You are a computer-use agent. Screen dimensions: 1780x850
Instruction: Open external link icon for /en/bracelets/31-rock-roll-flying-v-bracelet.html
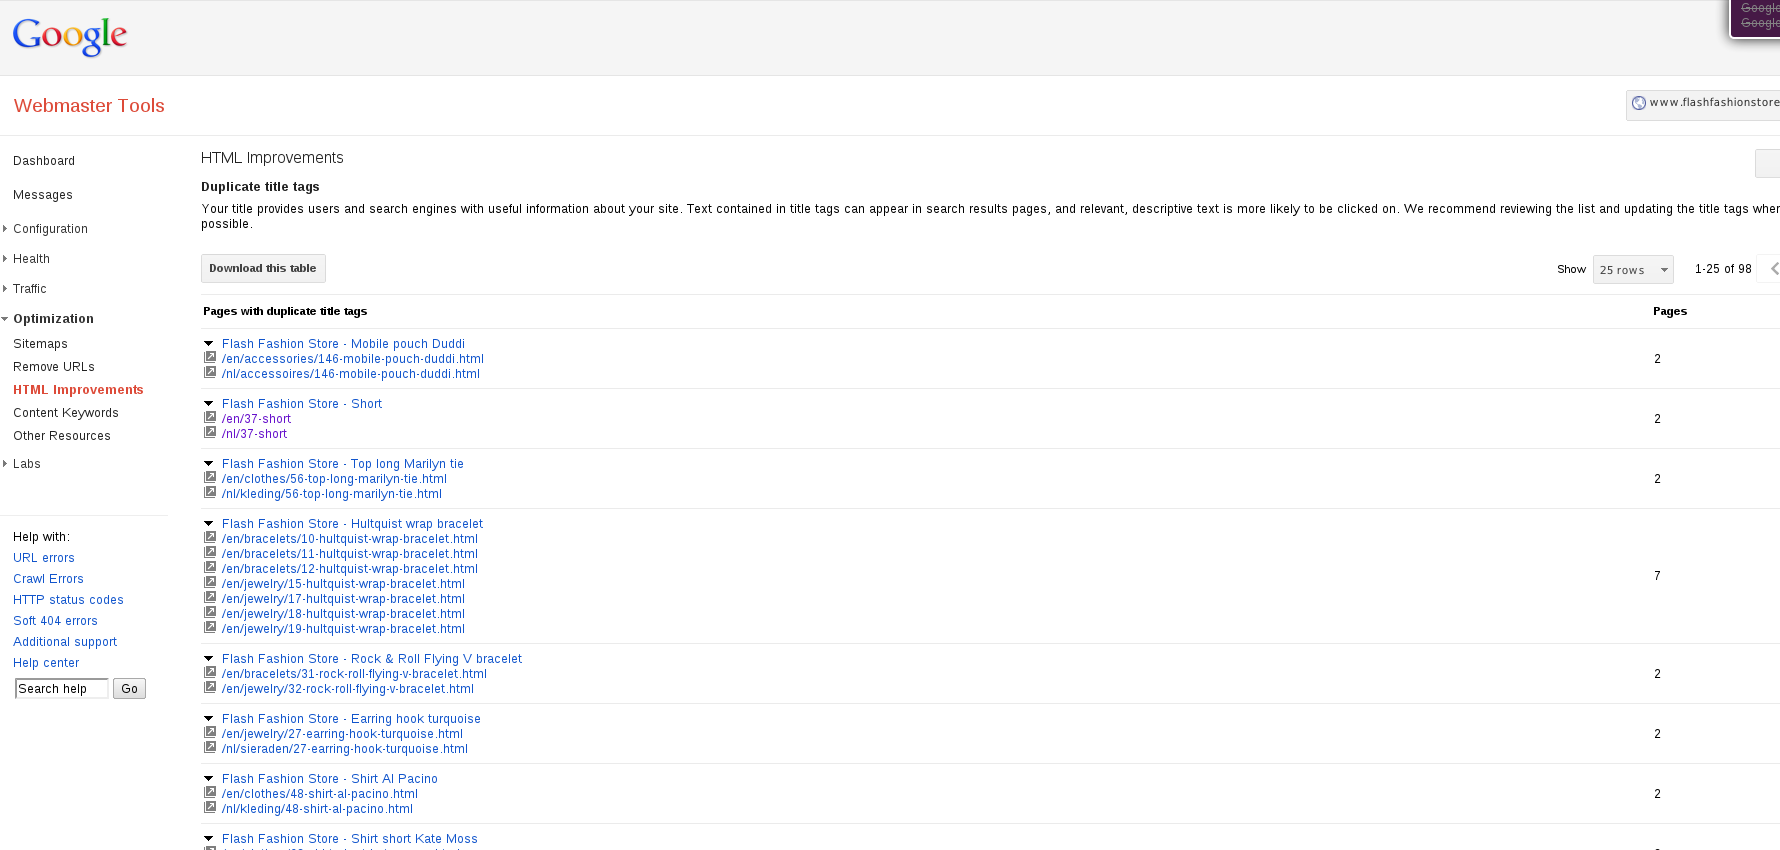point(210,672)
